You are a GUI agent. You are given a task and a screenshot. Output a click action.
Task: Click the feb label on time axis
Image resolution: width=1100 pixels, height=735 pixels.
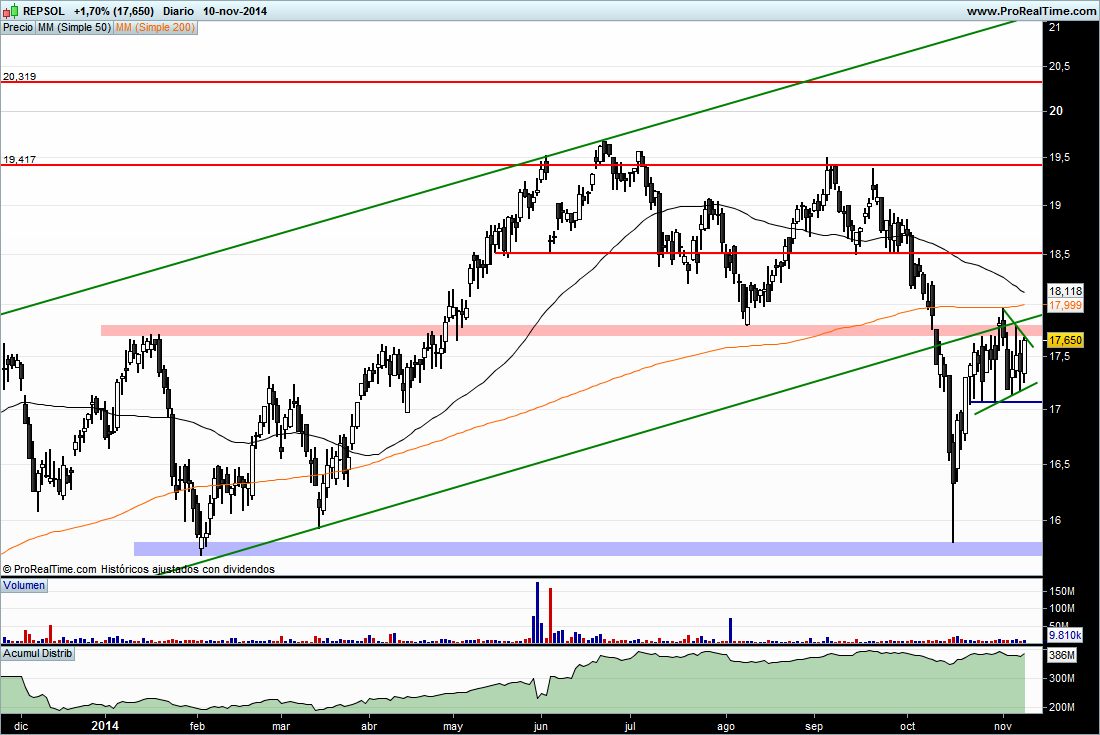(x=197, y=726)
